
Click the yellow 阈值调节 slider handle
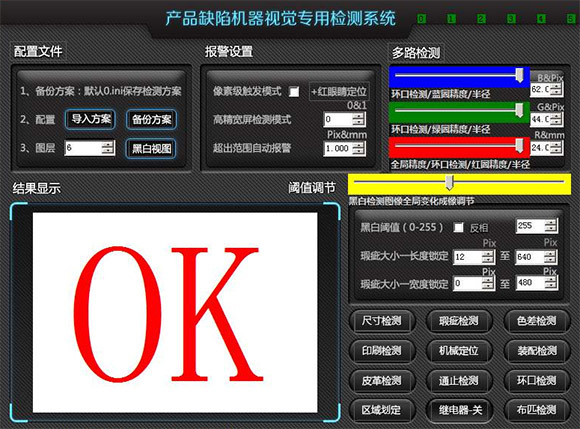tap(449, 182)
